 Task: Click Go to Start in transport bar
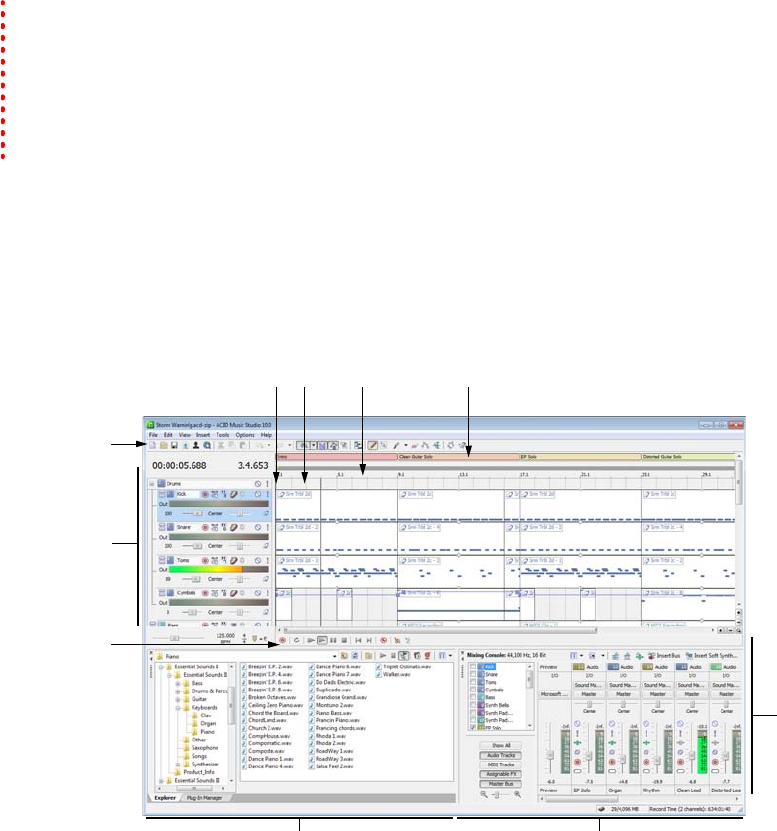[358, 640]
